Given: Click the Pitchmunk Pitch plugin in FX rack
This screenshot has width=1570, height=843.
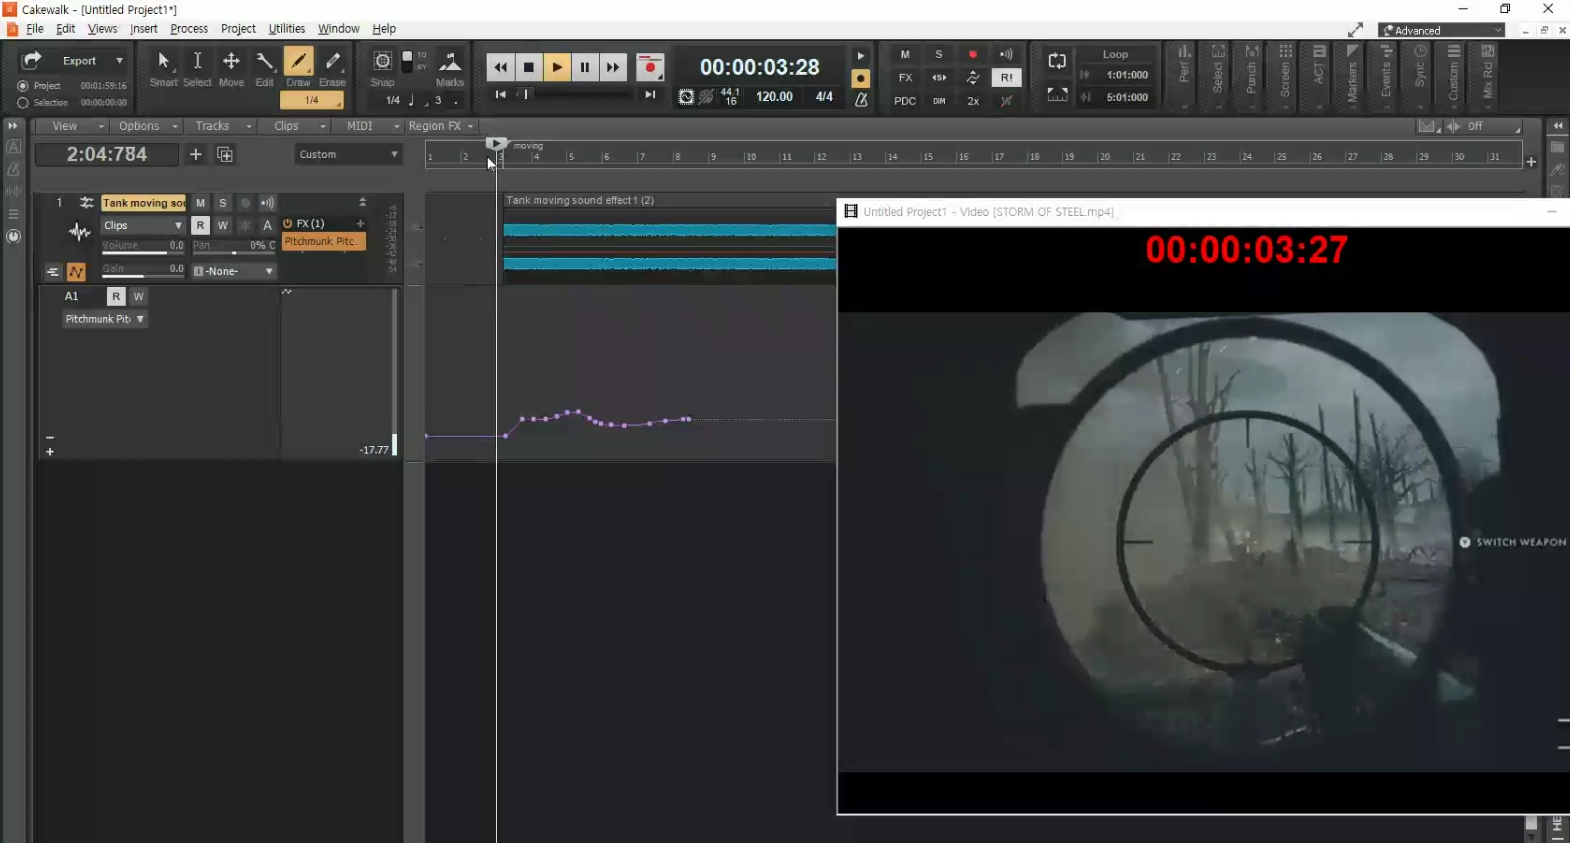Looking at the screenshot, I should click(324, 242).
